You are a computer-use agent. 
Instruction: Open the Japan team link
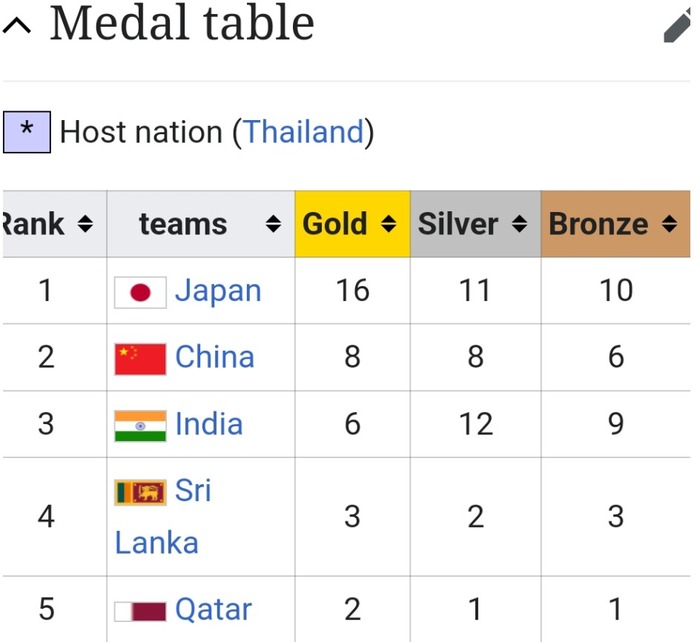218,291
